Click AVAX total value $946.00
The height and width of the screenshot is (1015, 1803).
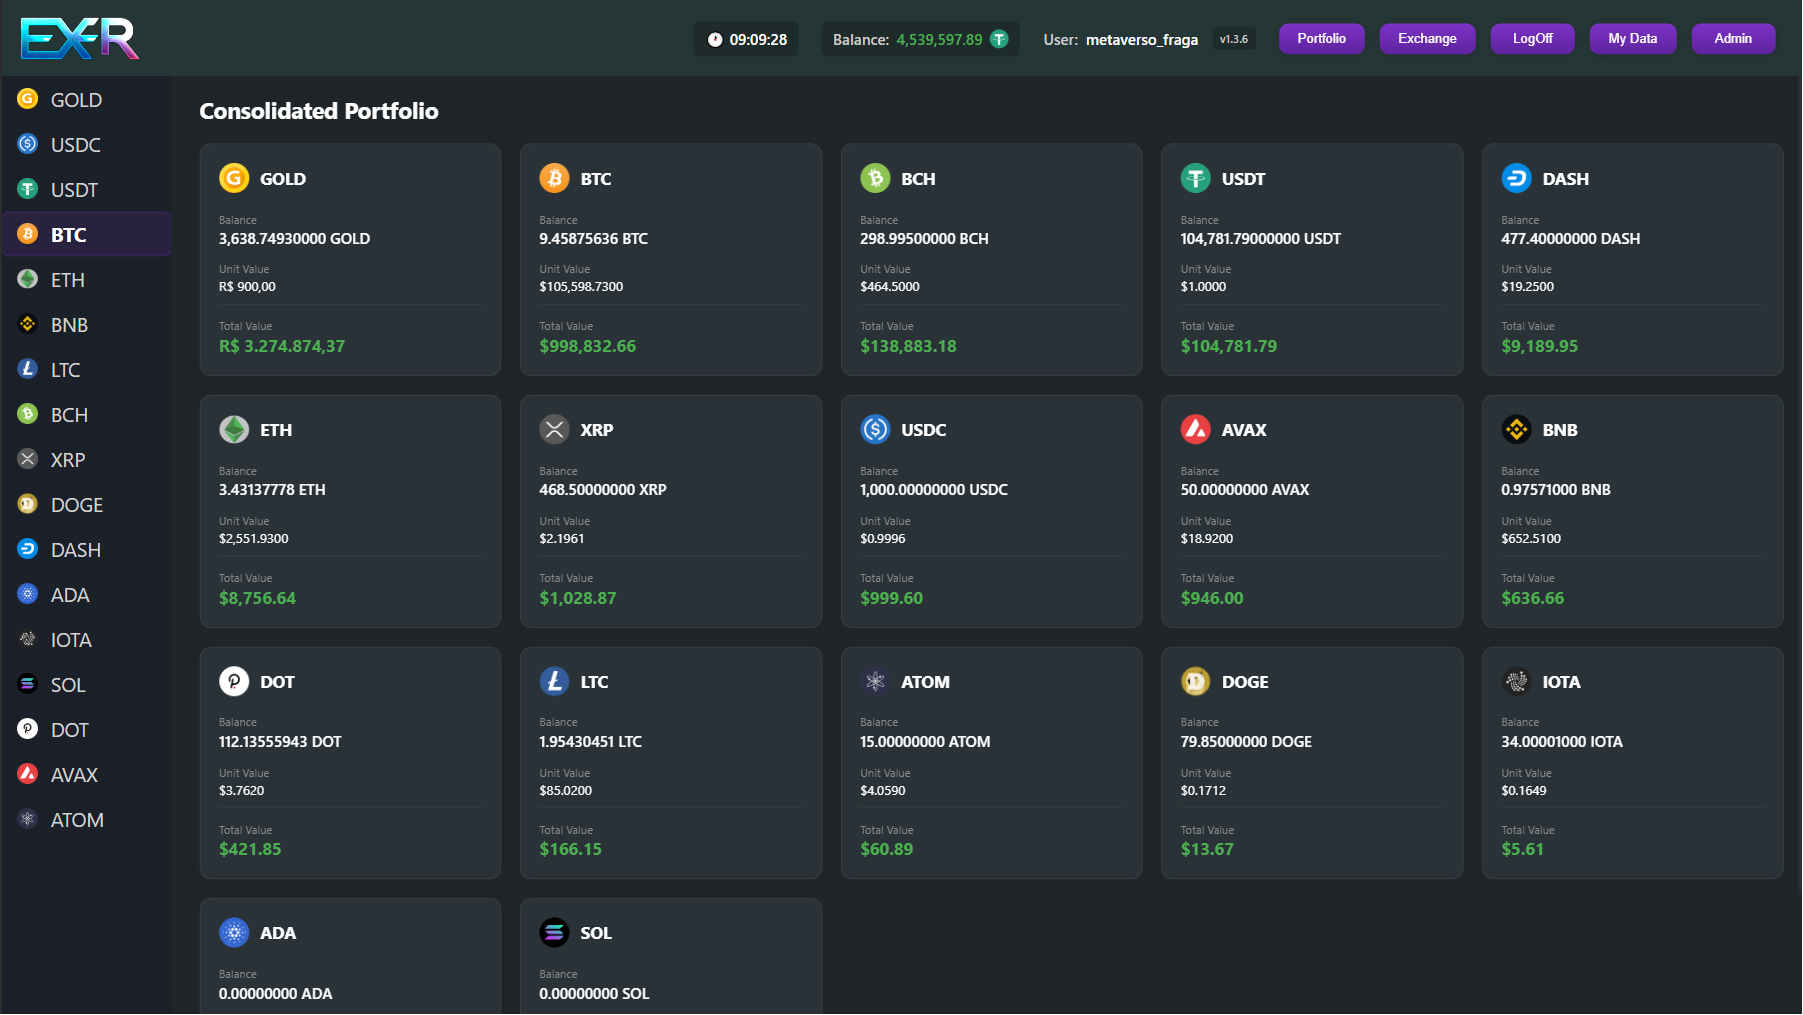pyautogui.click(x=1212, y=598)
